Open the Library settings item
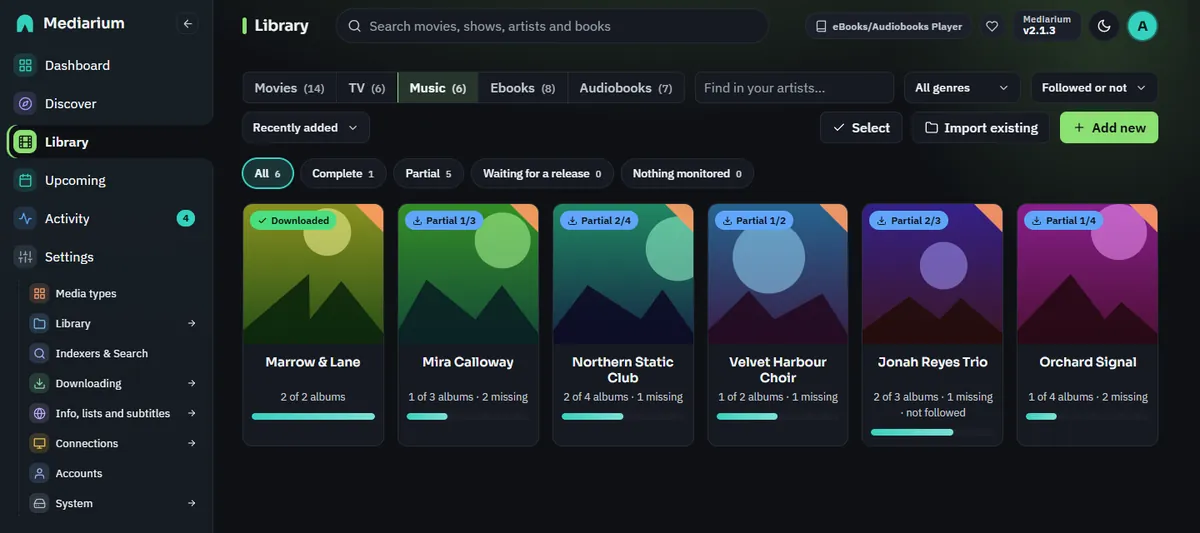This screenshot has height=533, width=1200. (x=113, y=323)
